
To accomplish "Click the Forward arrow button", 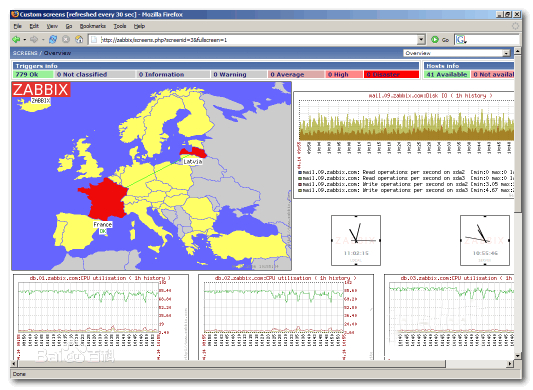I will click(34, 39).
